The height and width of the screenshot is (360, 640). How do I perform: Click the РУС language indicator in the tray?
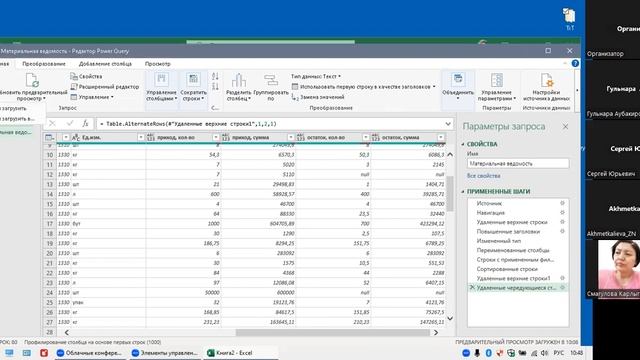(x=558, y=353)
